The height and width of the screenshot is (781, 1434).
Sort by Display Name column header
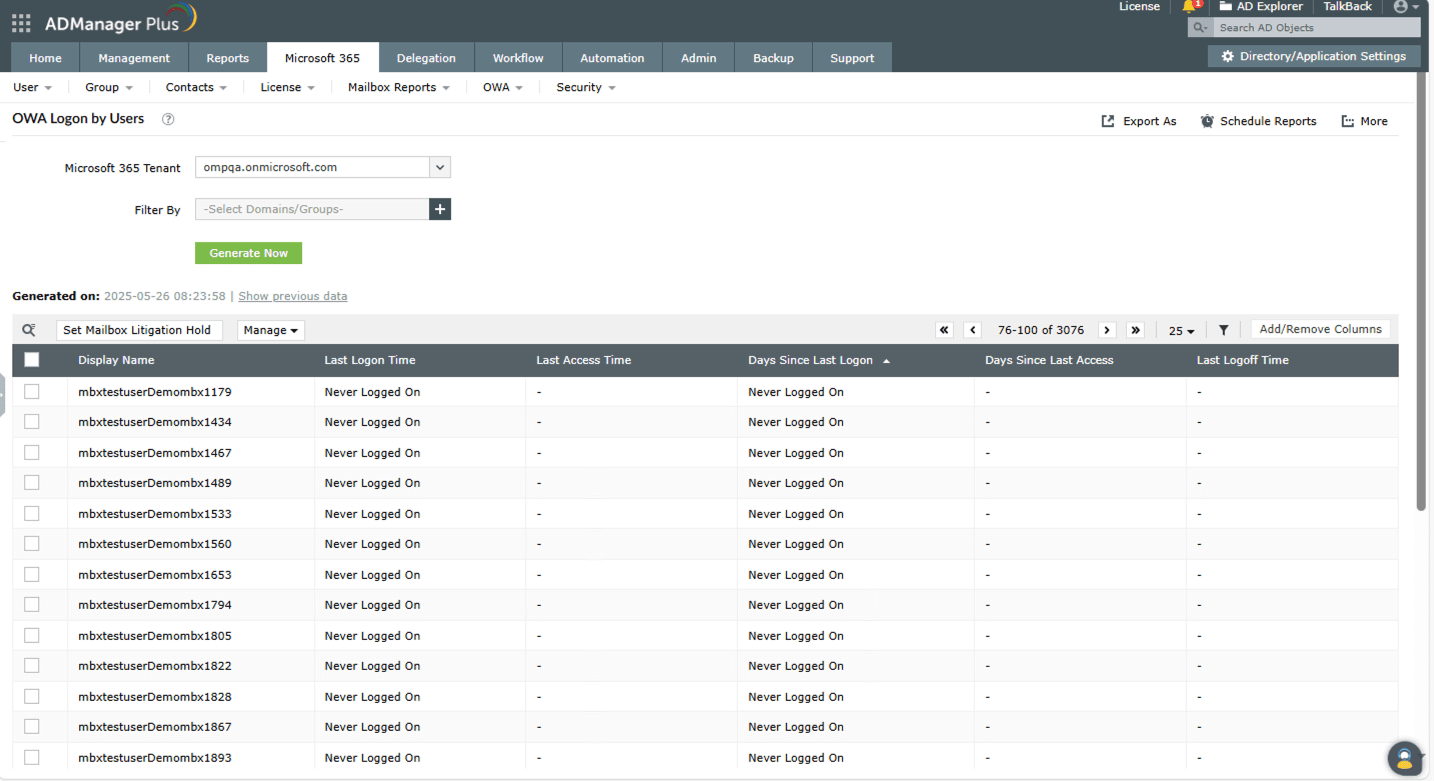click(x=116, y=360)
